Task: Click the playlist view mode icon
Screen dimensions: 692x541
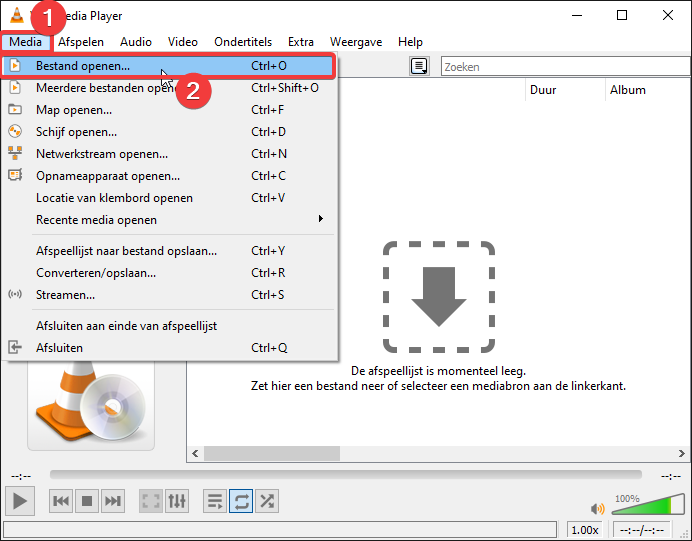Action: (x=419, y=67)
